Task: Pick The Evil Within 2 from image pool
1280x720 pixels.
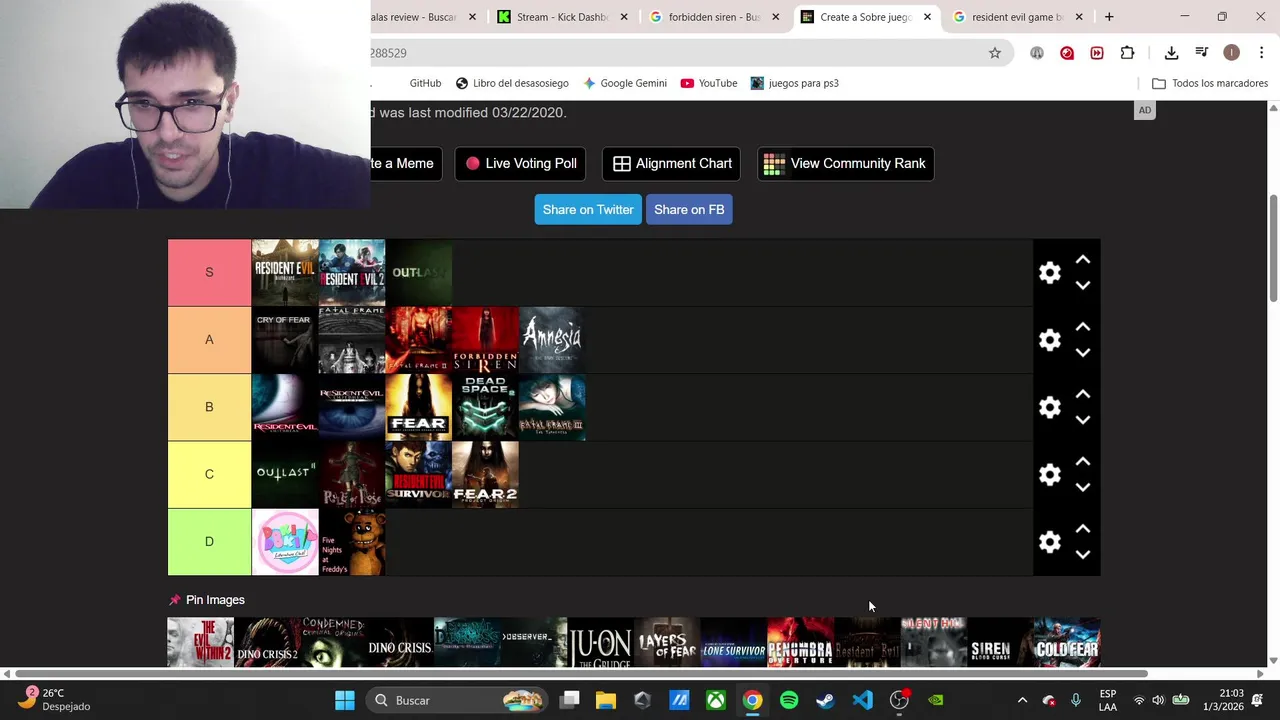Action: pos(201,642)
